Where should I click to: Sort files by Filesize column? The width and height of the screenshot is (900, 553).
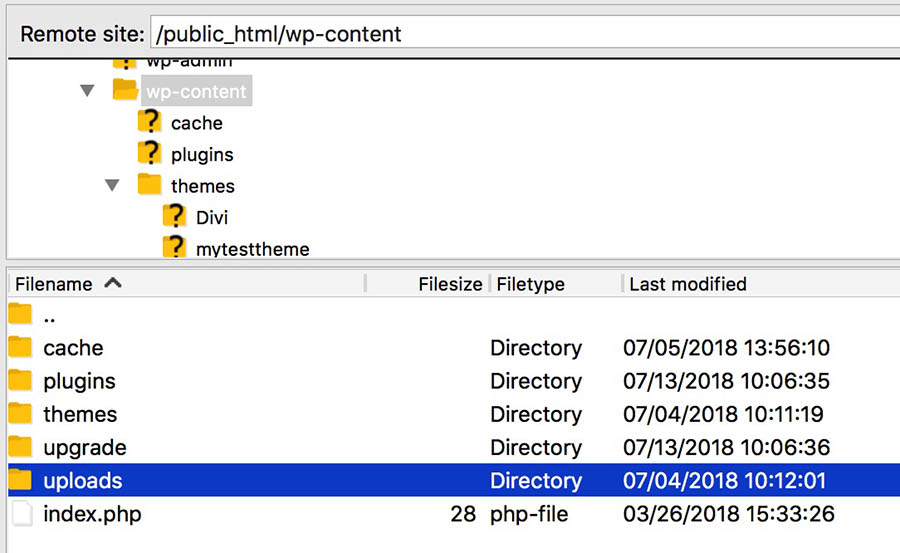point(449,284)
